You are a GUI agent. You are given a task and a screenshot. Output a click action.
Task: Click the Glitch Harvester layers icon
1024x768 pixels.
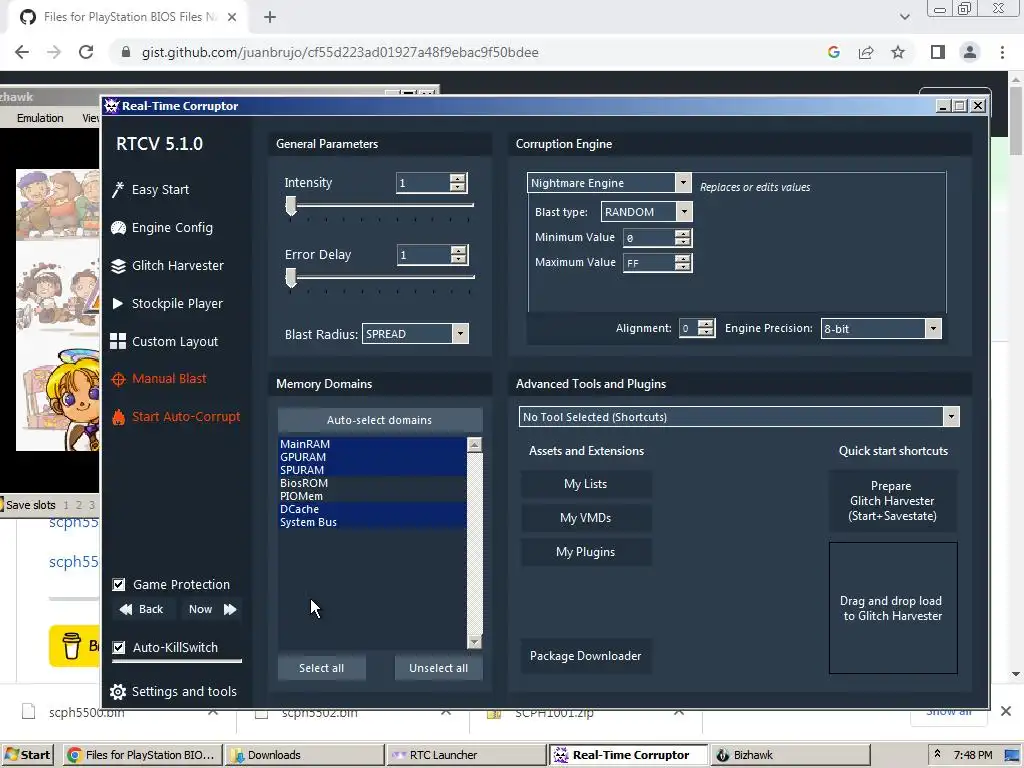118,266
